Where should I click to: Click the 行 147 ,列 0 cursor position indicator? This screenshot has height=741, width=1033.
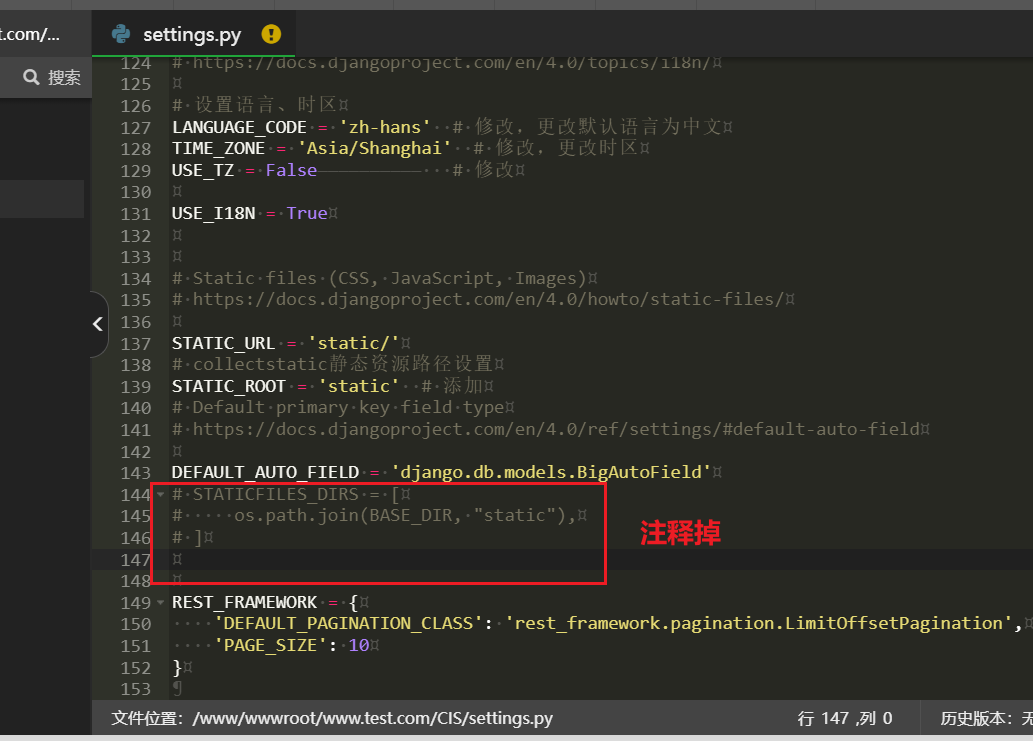point(845,718)
